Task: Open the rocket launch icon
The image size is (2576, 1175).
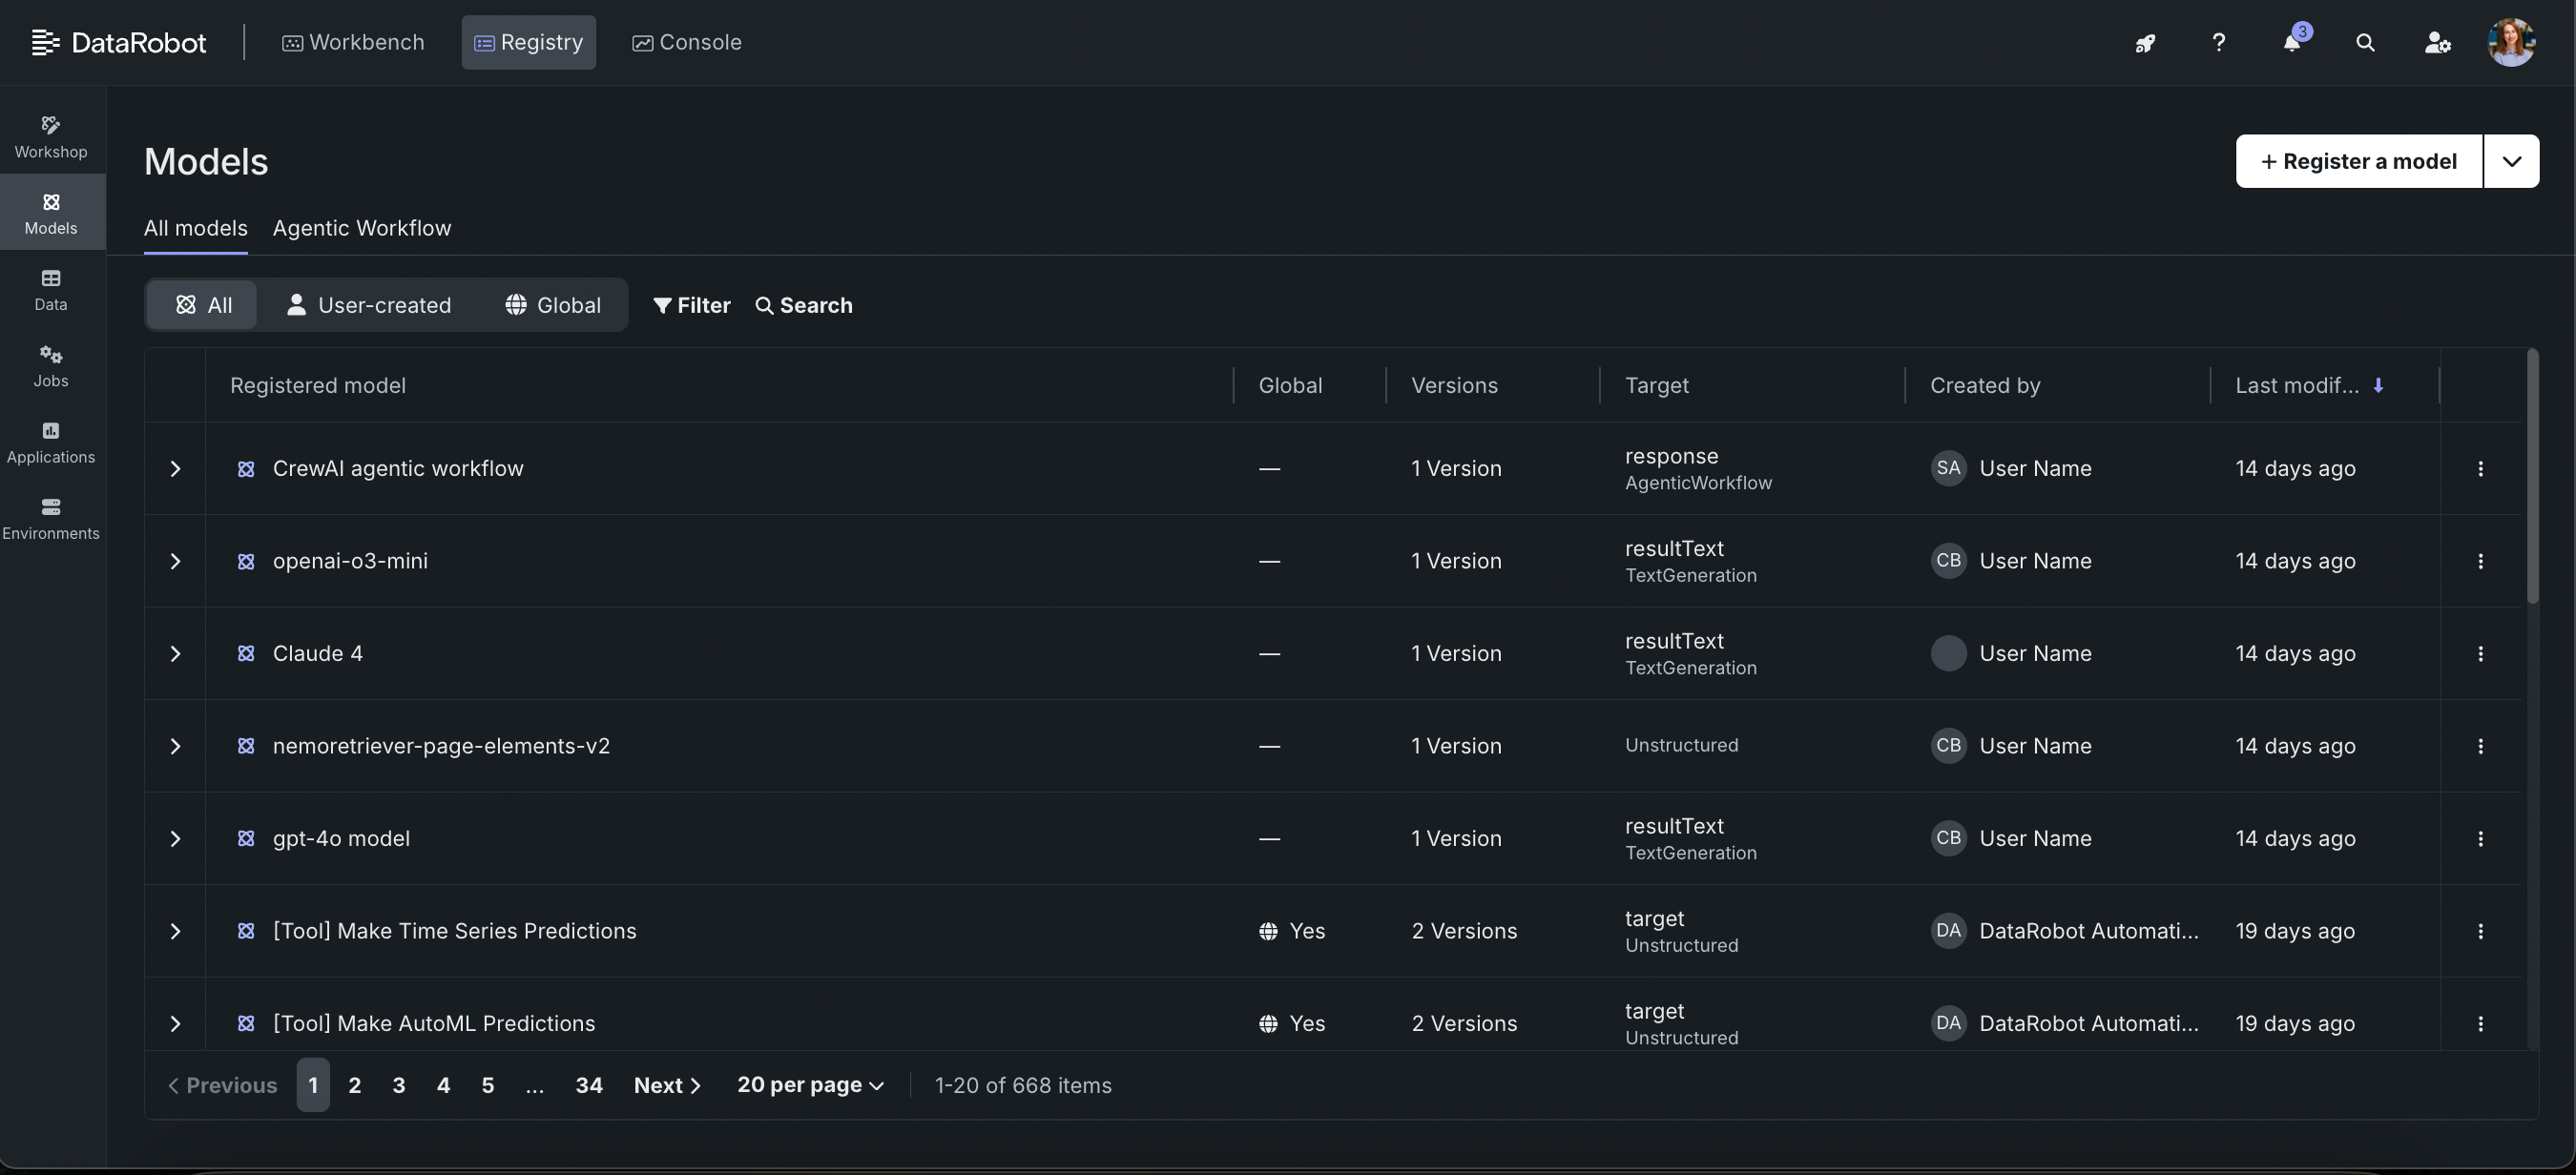Action: [x=2145, y=43]
